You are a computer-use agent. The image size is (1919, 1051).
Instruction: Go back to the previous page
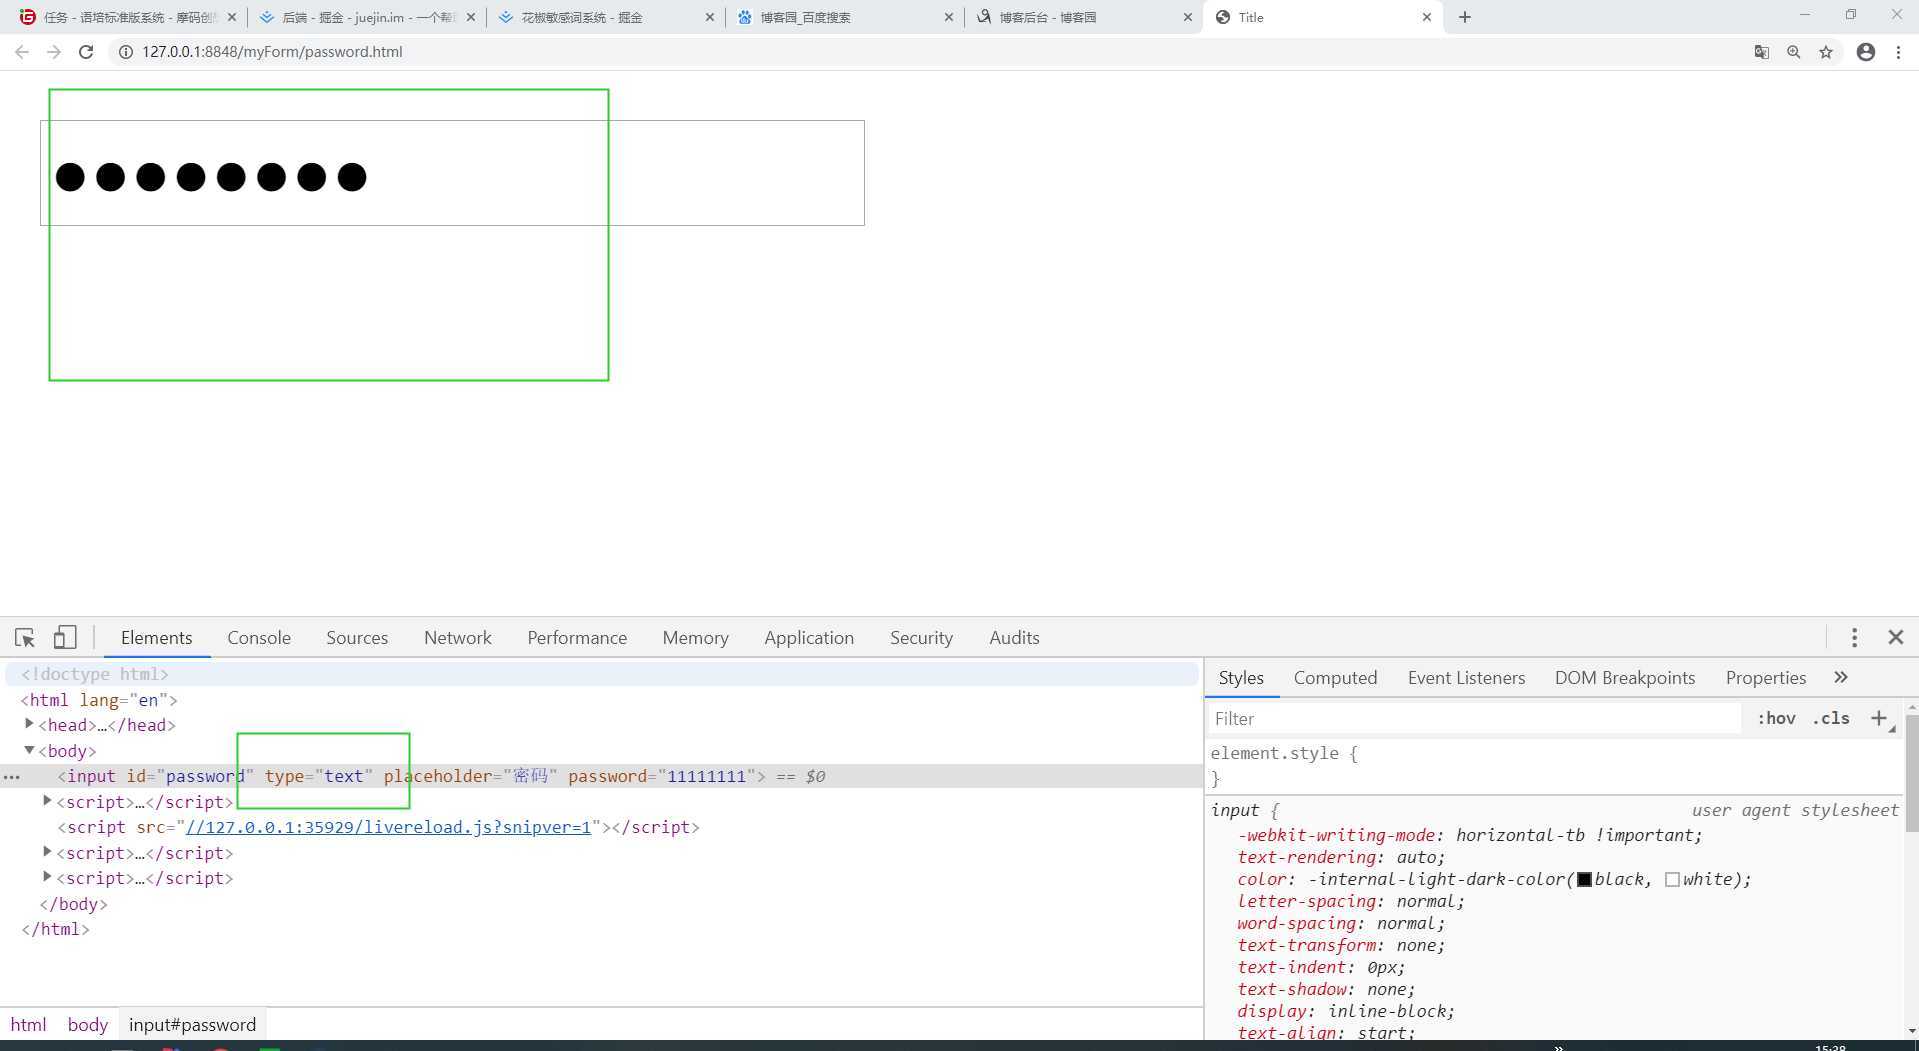(22, 52)
